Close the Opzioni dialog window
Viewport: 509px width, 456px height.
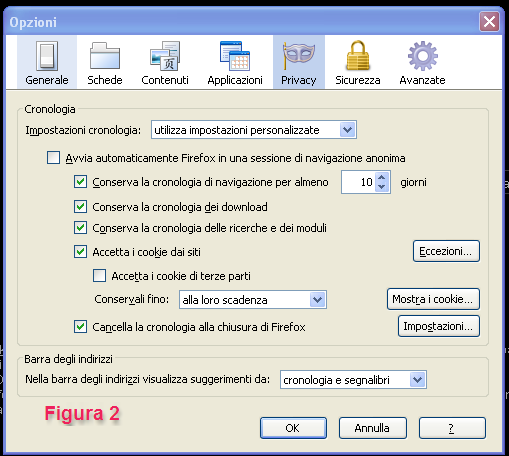pos(489,22)
